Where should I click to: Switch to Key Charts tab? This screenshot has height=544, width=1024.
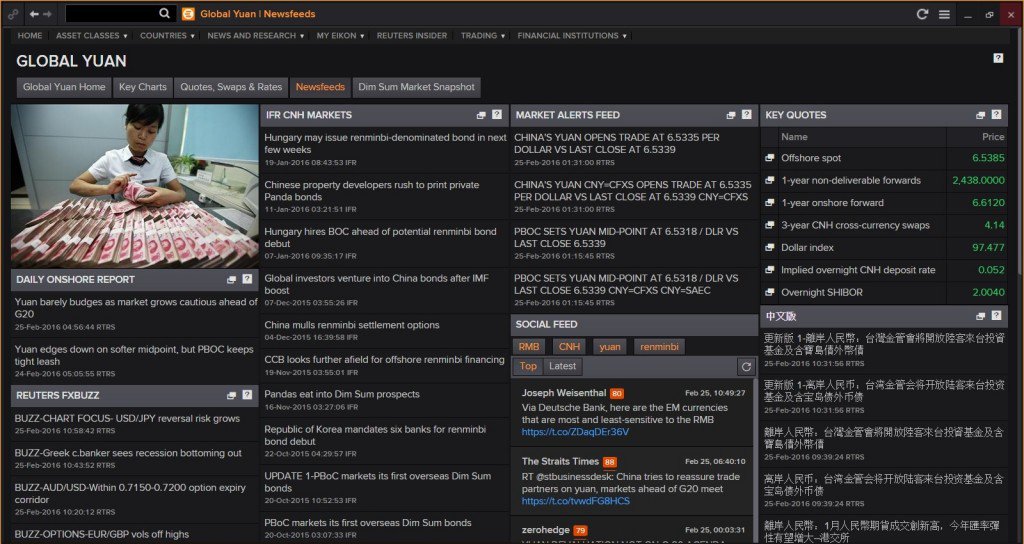pos(142,87)
